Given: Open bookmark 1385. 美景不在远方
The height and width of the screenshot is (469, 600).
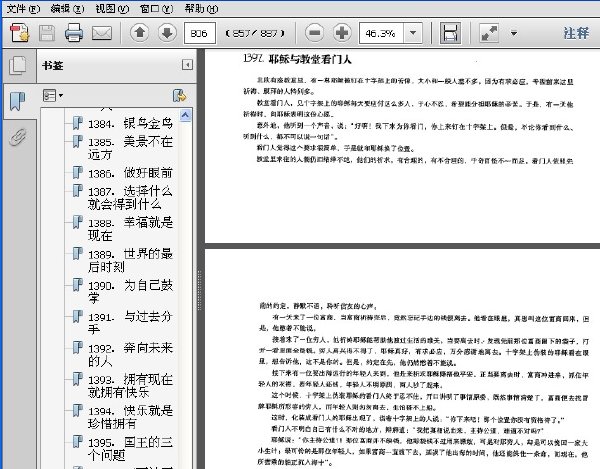Looking at the screenshot, I should [130, 148].
